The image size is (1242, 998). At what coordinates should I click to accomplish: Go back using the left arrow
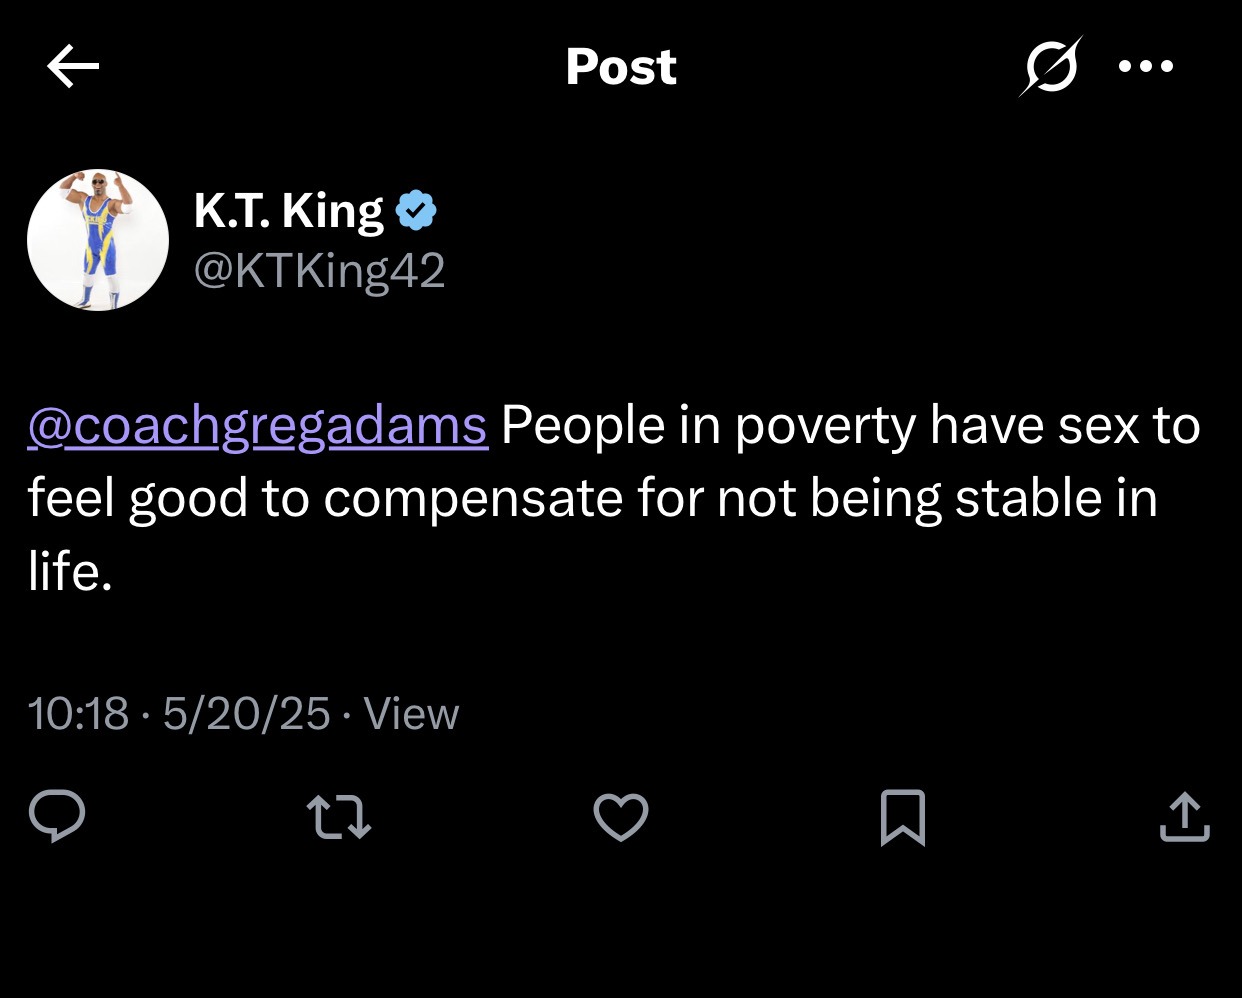(x=73, y=67)
